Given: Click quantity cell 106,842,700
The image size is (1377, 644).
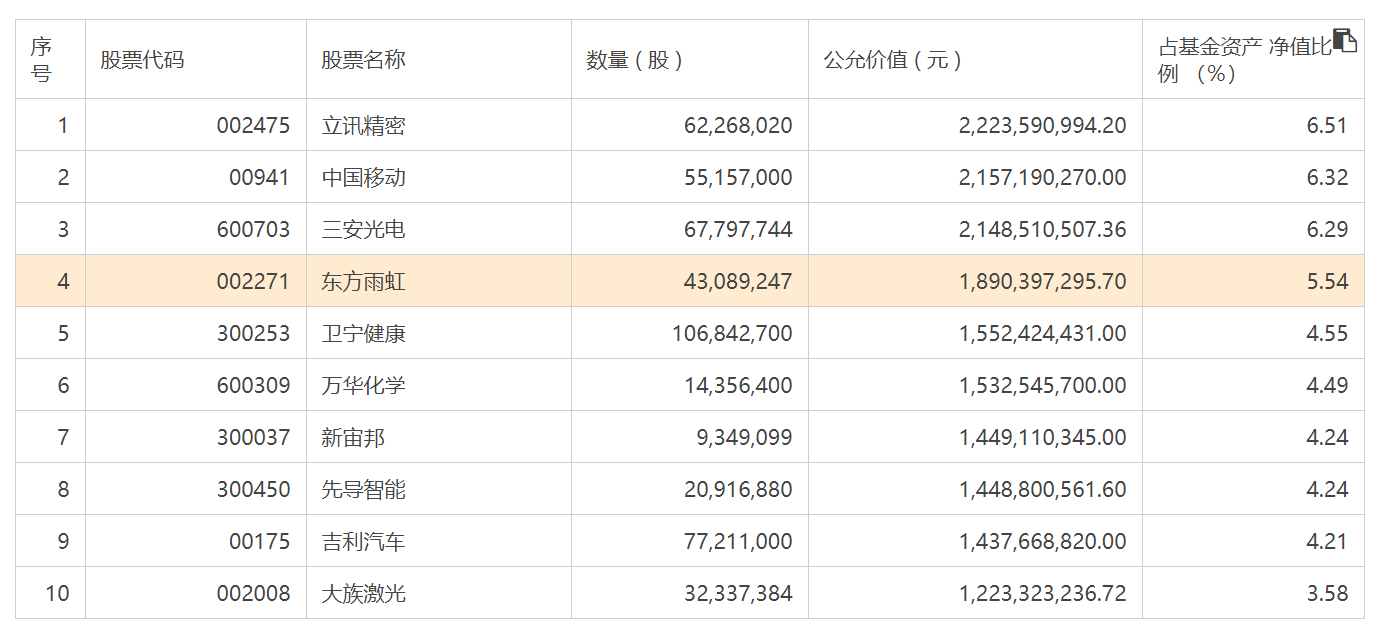Looking at the screenshot, I should [732, 334].
